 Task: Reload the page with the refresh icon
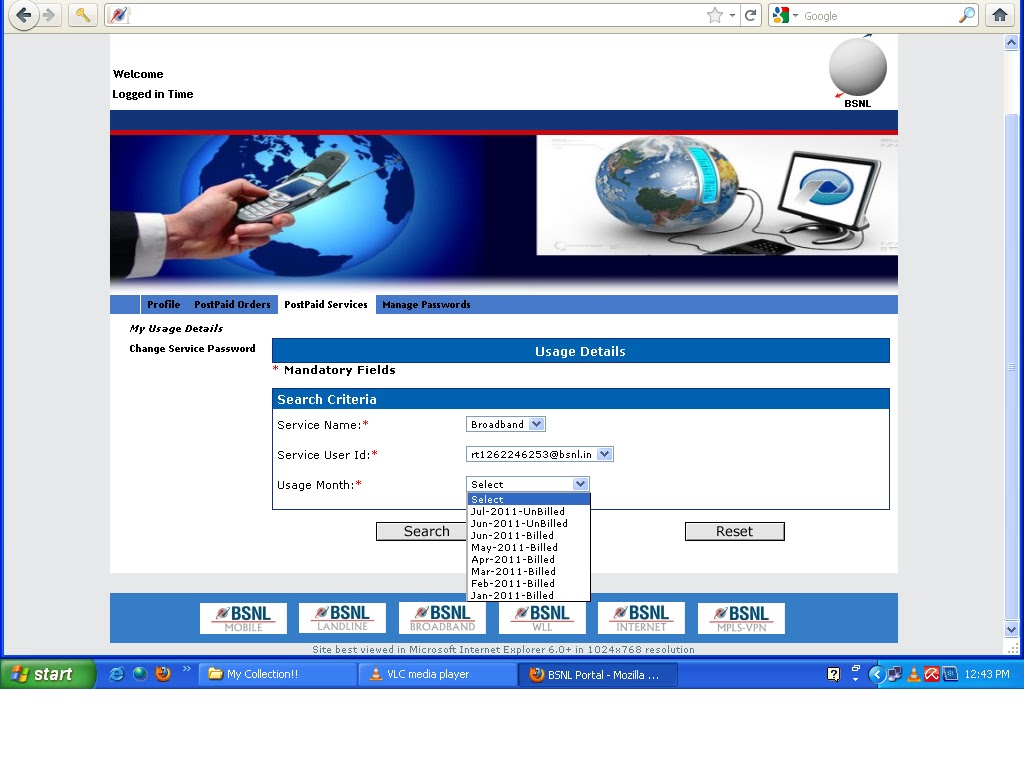pos(750,15)
